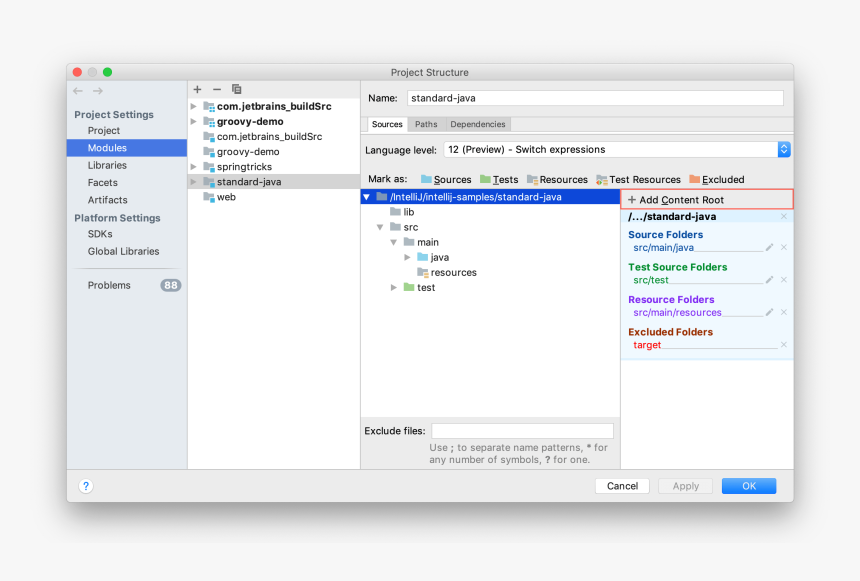
Task: Open Global Libraries settings
Action: coord(123,251)
